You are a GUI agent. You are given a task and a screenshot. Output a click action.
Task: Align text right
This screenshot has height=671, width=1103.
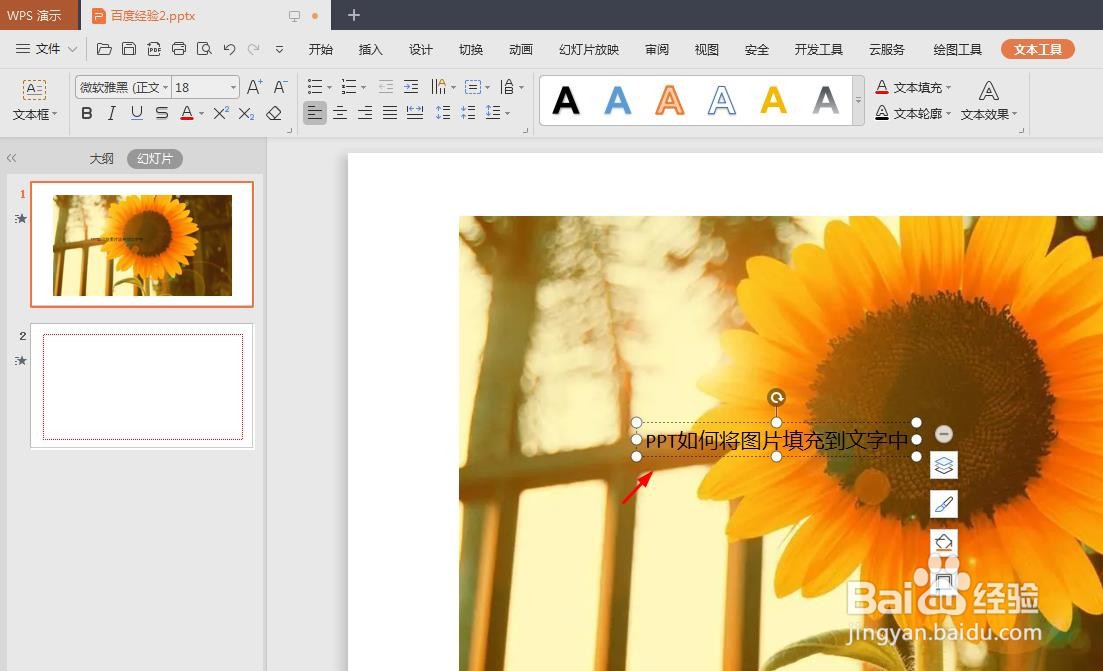(x=365, y=113)
